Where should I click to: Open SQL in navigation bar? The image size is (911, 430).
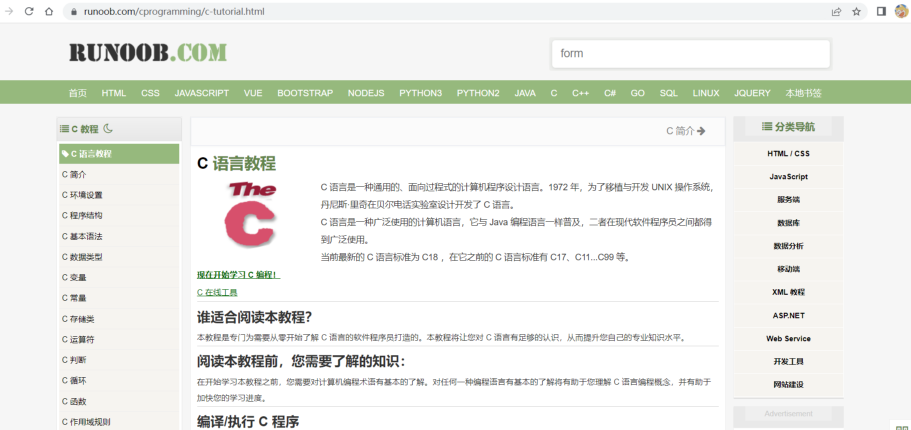point(669,93)
